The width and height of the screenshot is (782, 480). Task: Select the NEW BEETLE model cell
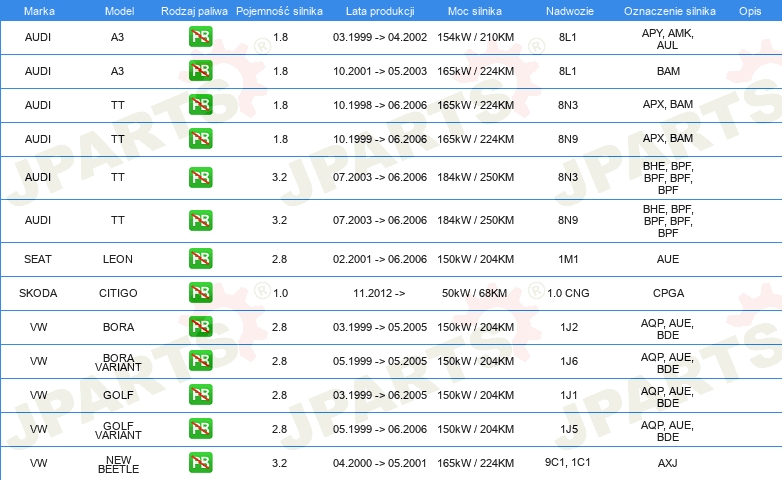click(118, 464)
